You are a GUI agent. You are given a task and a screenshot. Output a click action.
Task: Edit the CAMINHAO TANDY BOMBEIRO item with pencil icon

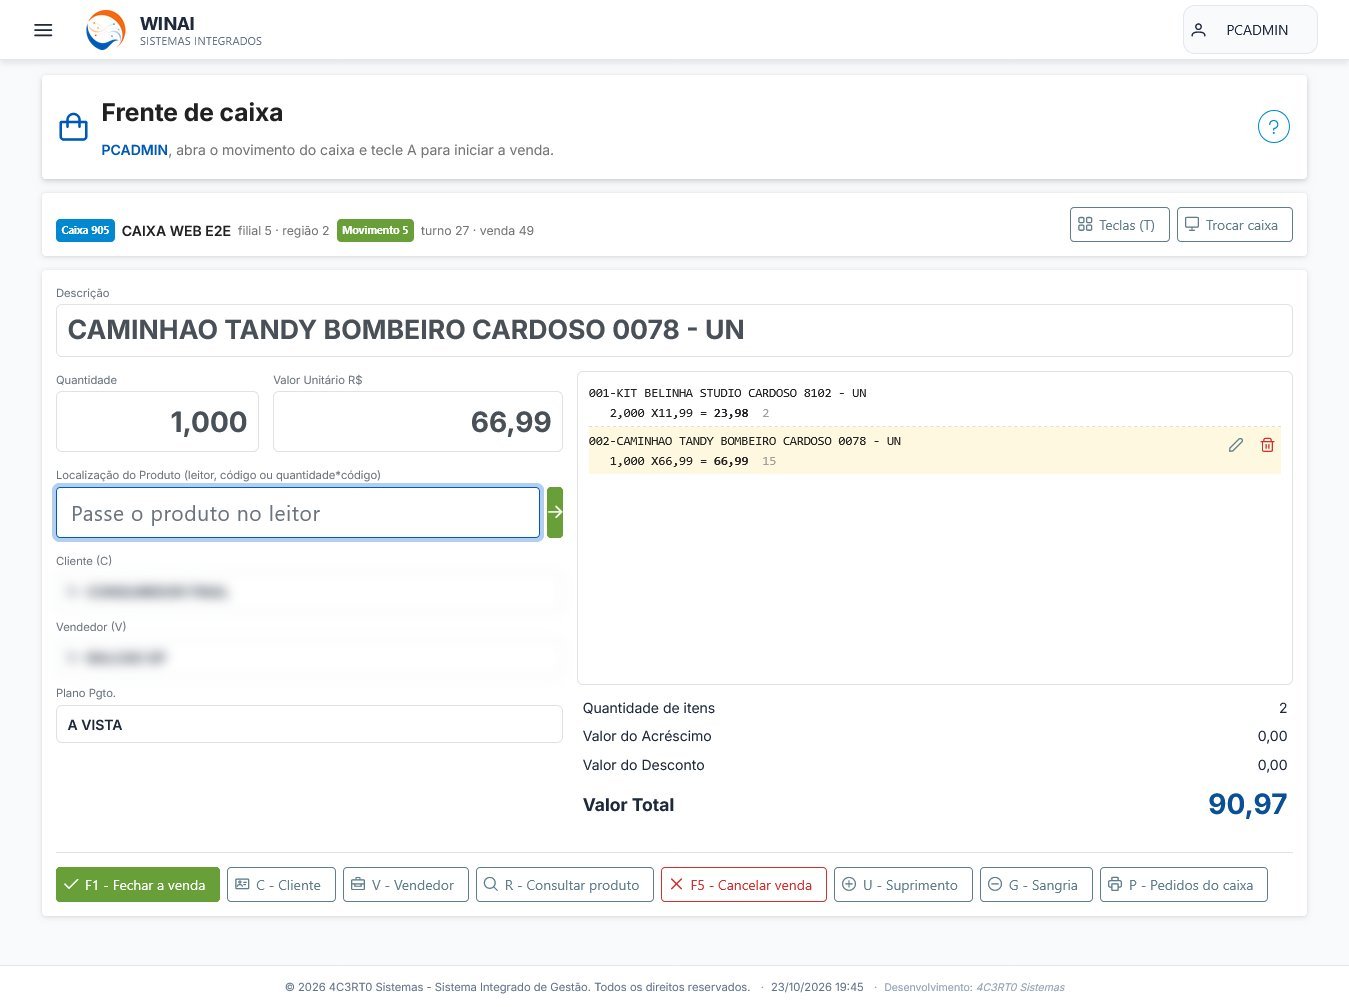tap(1236, 445)
